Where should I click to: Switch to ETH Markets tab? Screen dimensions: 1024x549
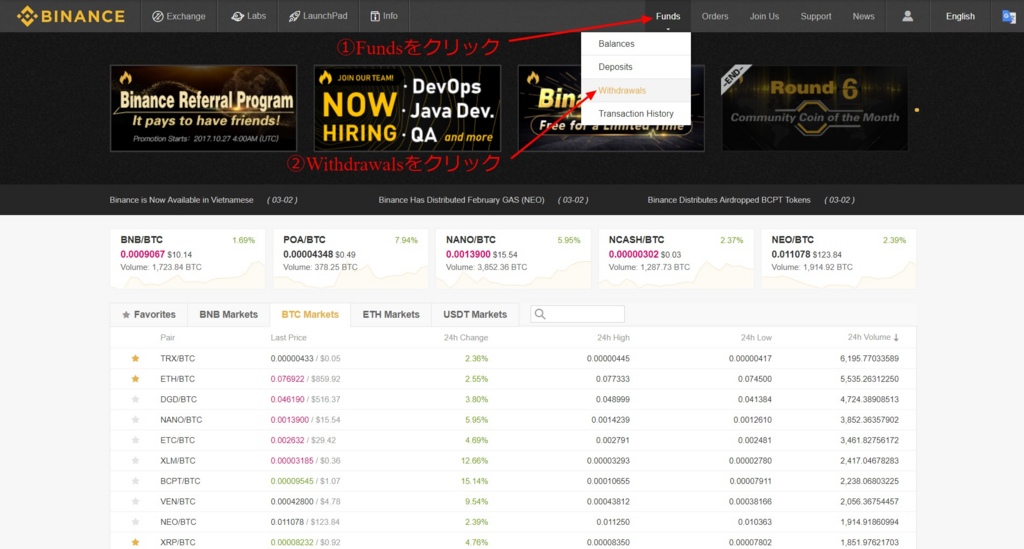pyautogui.click(x=391, y=315)
